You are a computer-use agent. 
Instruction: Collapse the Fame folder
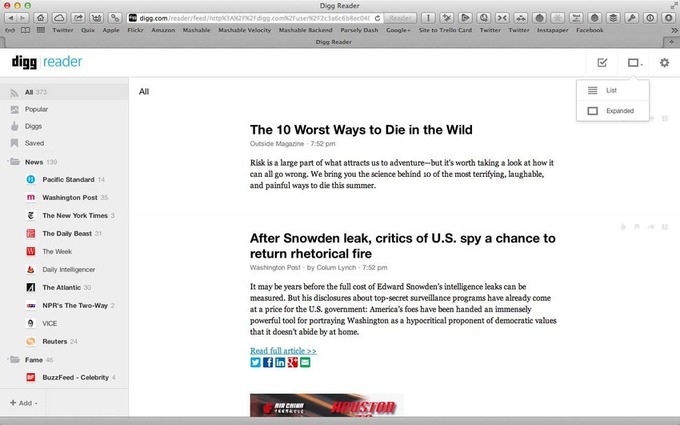coord(7,360)
